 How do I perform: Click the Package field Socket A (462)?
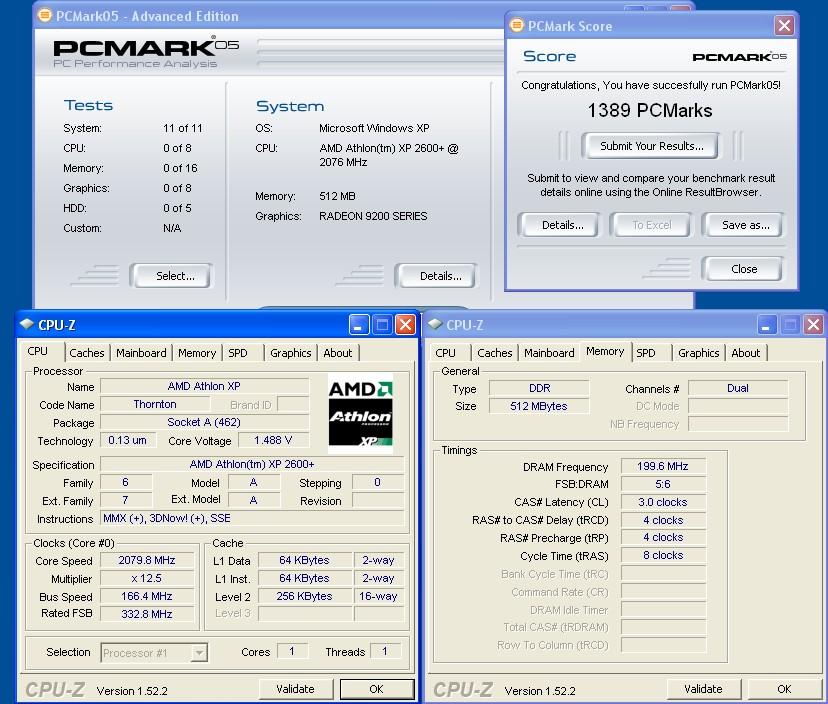204,423
